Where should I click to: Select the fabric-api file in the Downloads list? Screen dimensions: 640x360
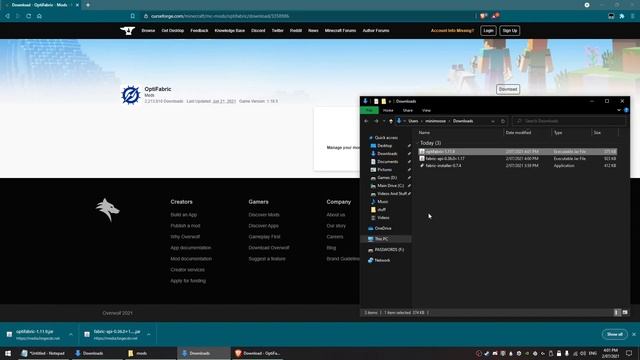tap(518, 159)
